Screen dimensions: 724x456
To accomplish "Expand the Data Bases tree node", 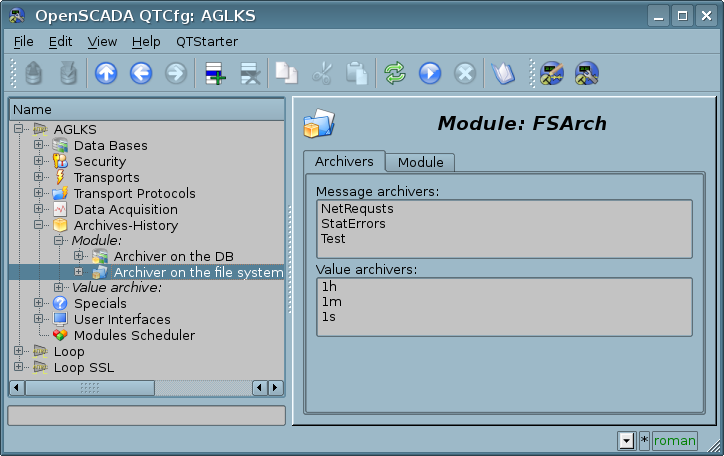I will 38,145.
